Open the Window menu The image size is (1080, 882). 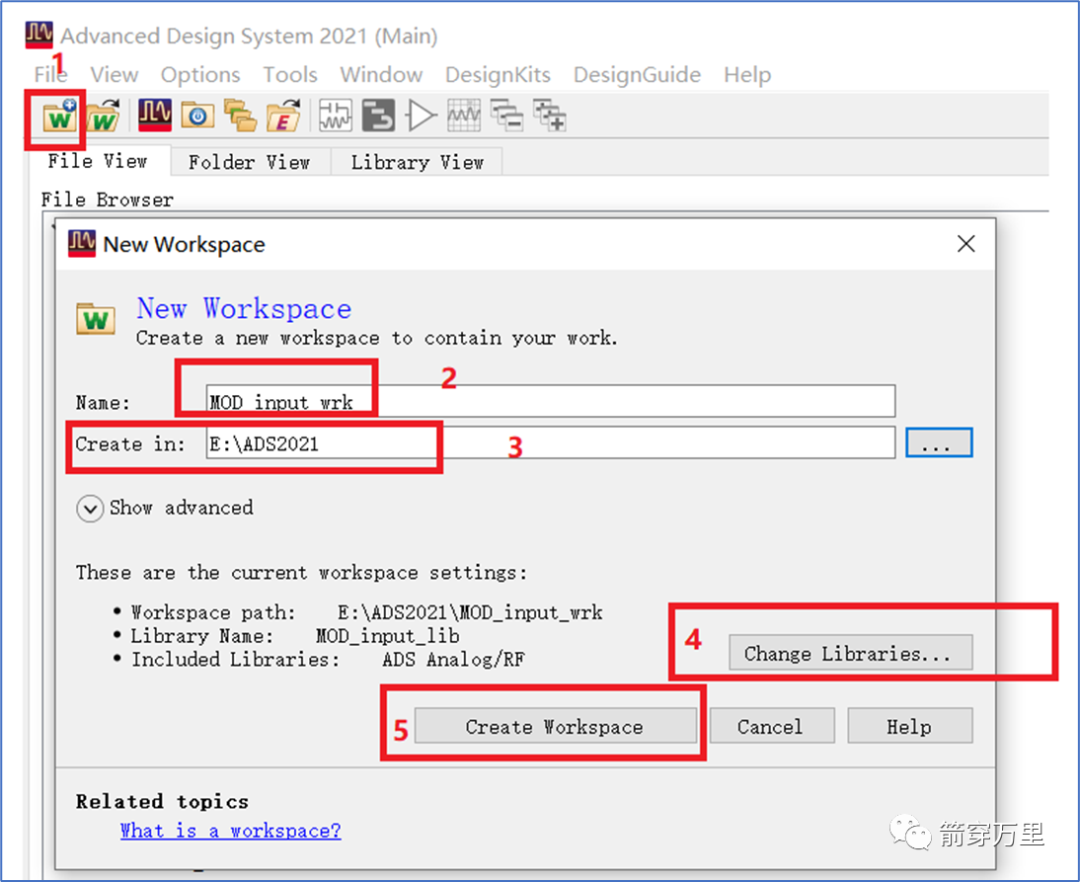point(381,74)
